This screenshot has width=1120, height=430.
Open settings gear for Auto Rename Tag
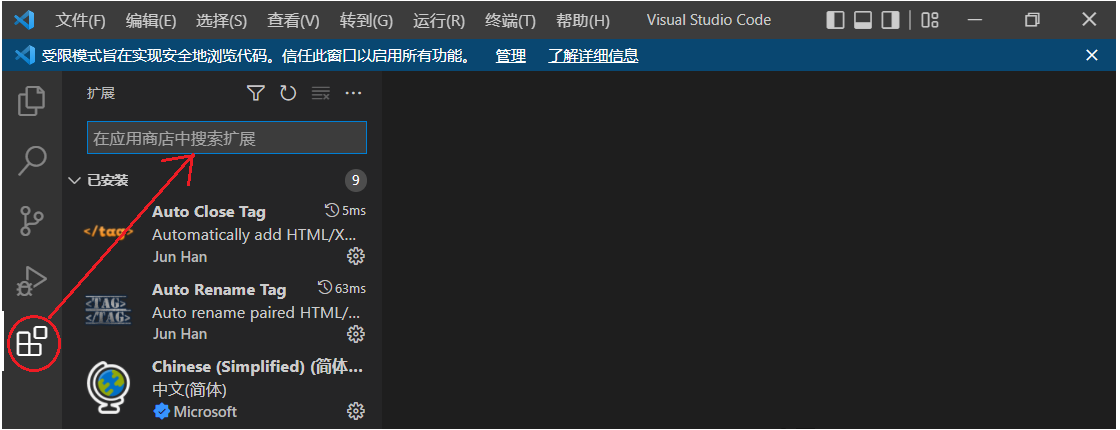coord(356,334)
